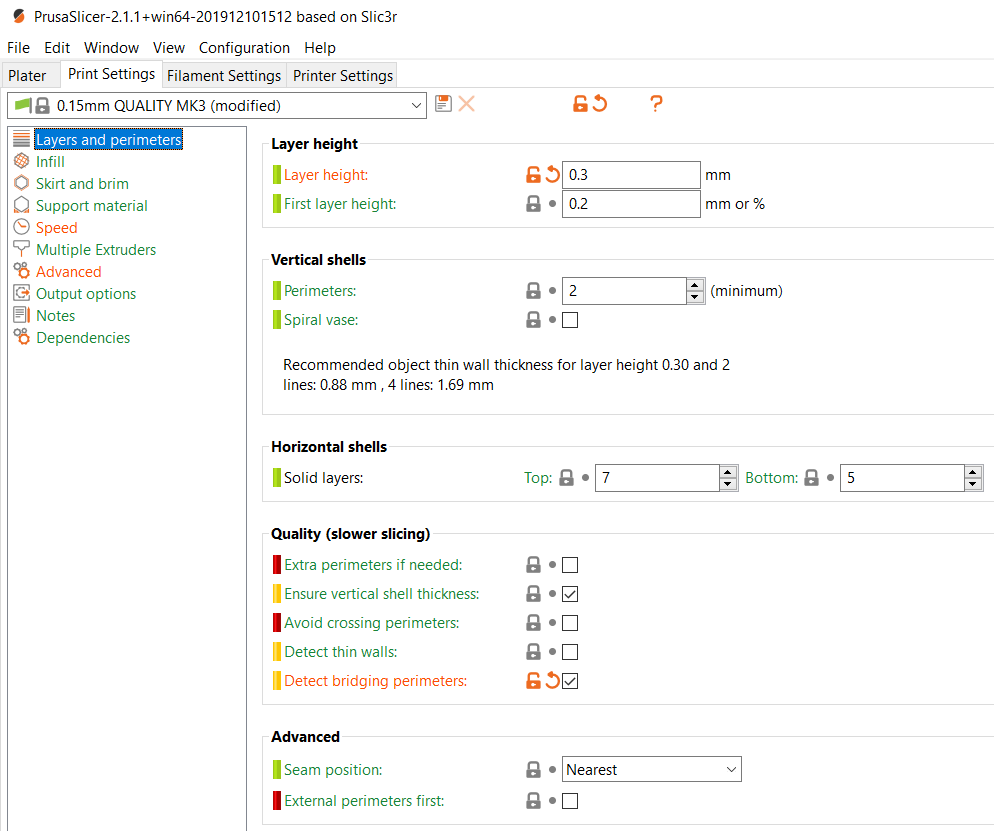
Task: Open the Help menu
Action: point(320,48)
